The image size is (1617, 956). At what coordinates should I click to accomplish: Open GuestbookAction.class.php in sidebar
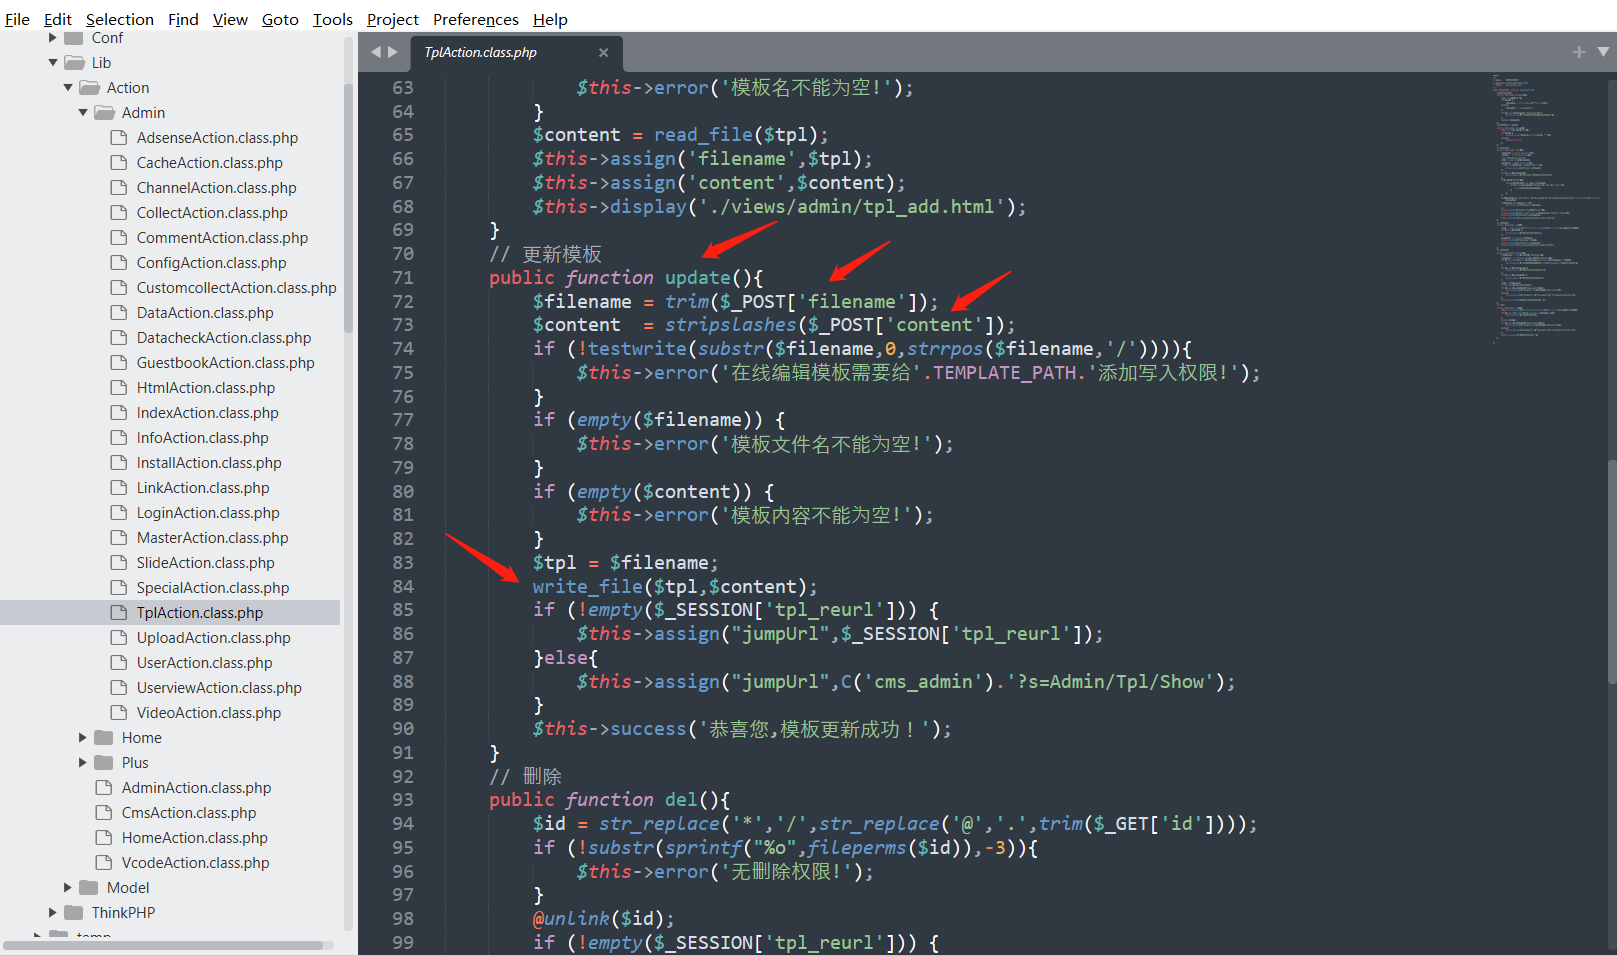(225, 363)
